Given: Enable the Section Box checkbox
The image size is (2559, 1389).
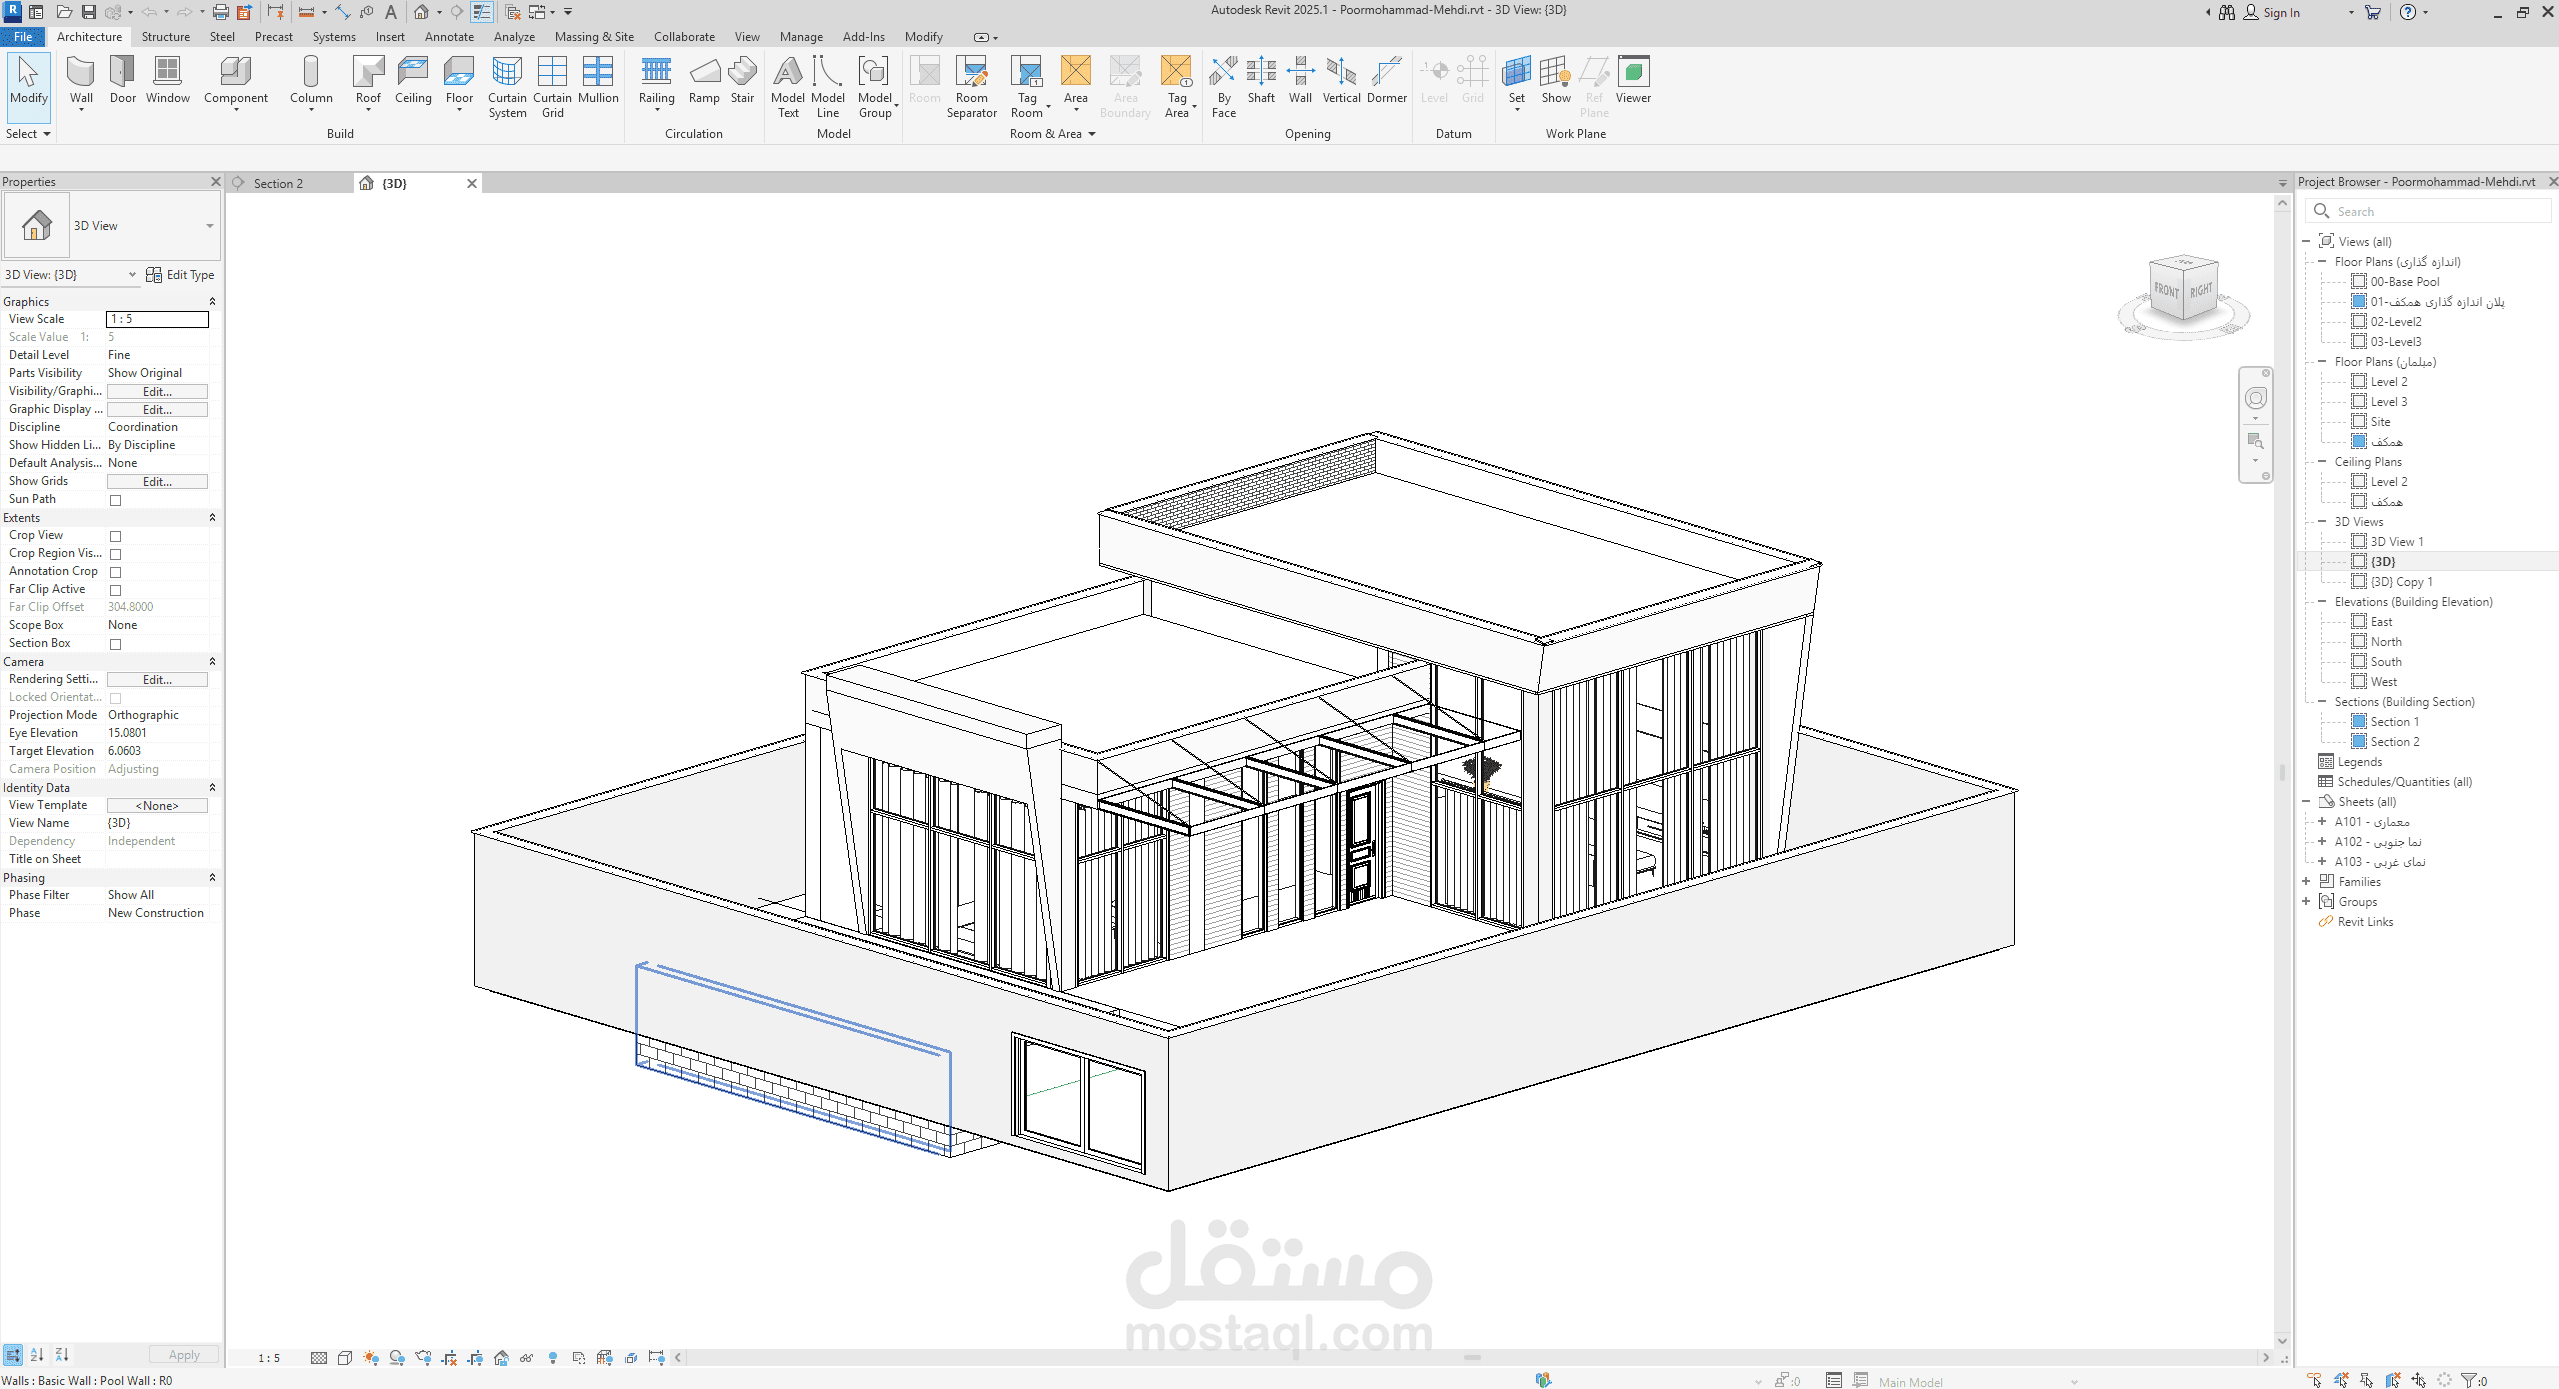Looking at the screenshot, I should click(x=116, y=644).
